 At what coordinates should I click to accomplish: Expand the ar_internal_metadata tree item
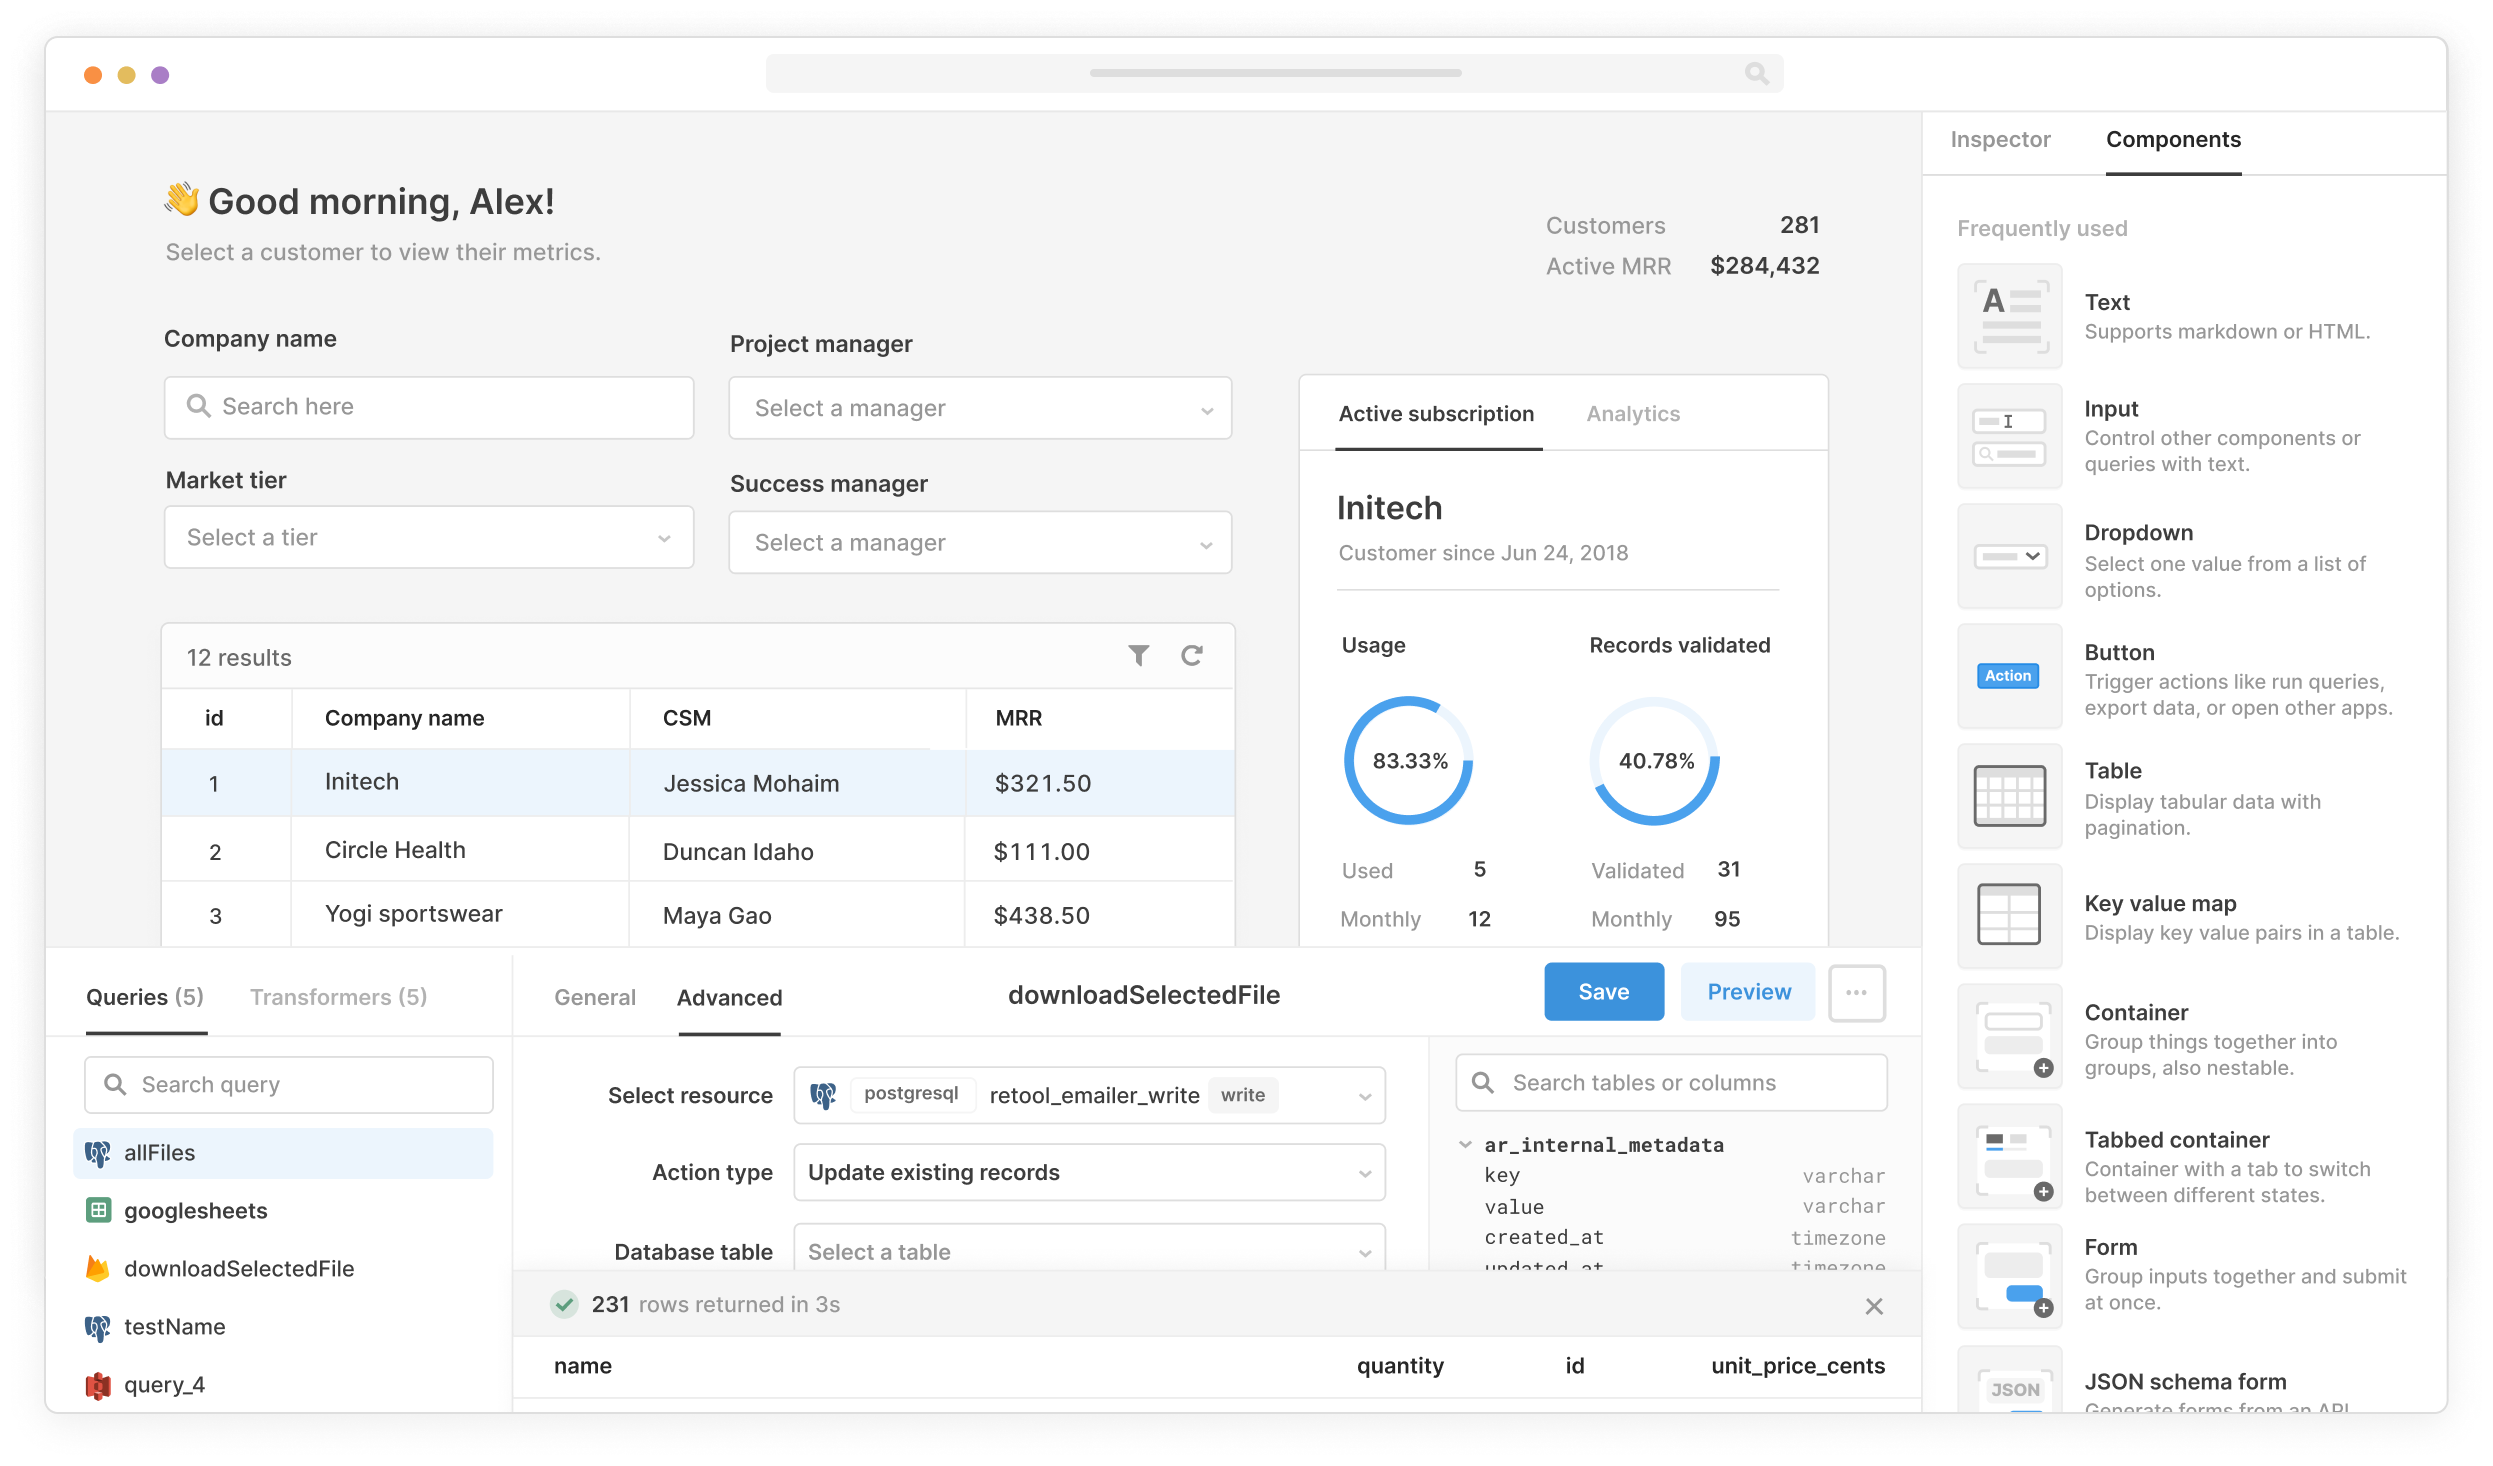coord(1464,1143)
